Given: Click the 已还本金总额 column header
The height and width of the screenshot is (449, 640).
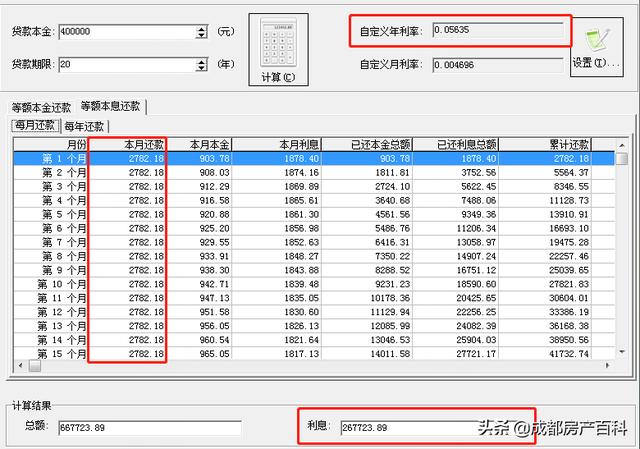Looking at the screenshot, I should point(367,144).
